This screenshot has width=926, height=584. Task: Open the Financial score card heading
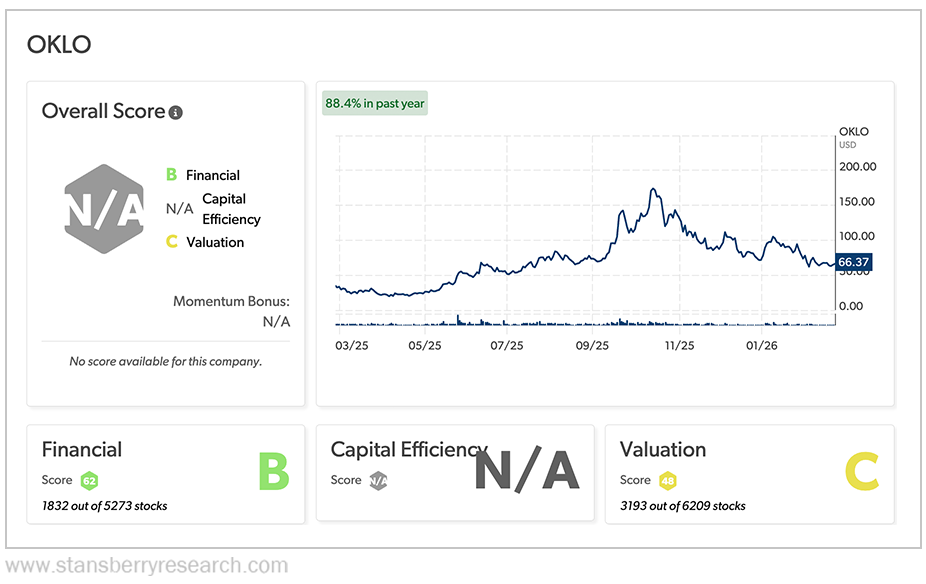tap(82, 450)
